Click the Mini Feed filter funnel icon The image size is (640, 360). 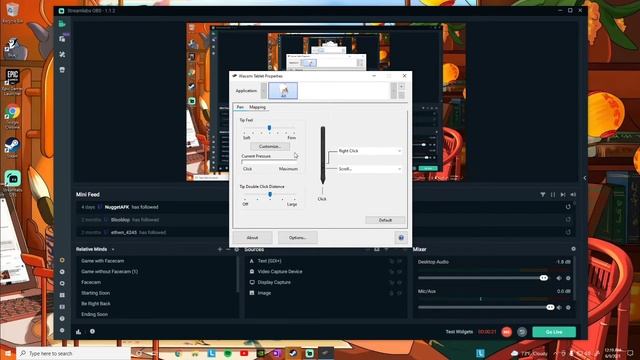coord(542,195)
